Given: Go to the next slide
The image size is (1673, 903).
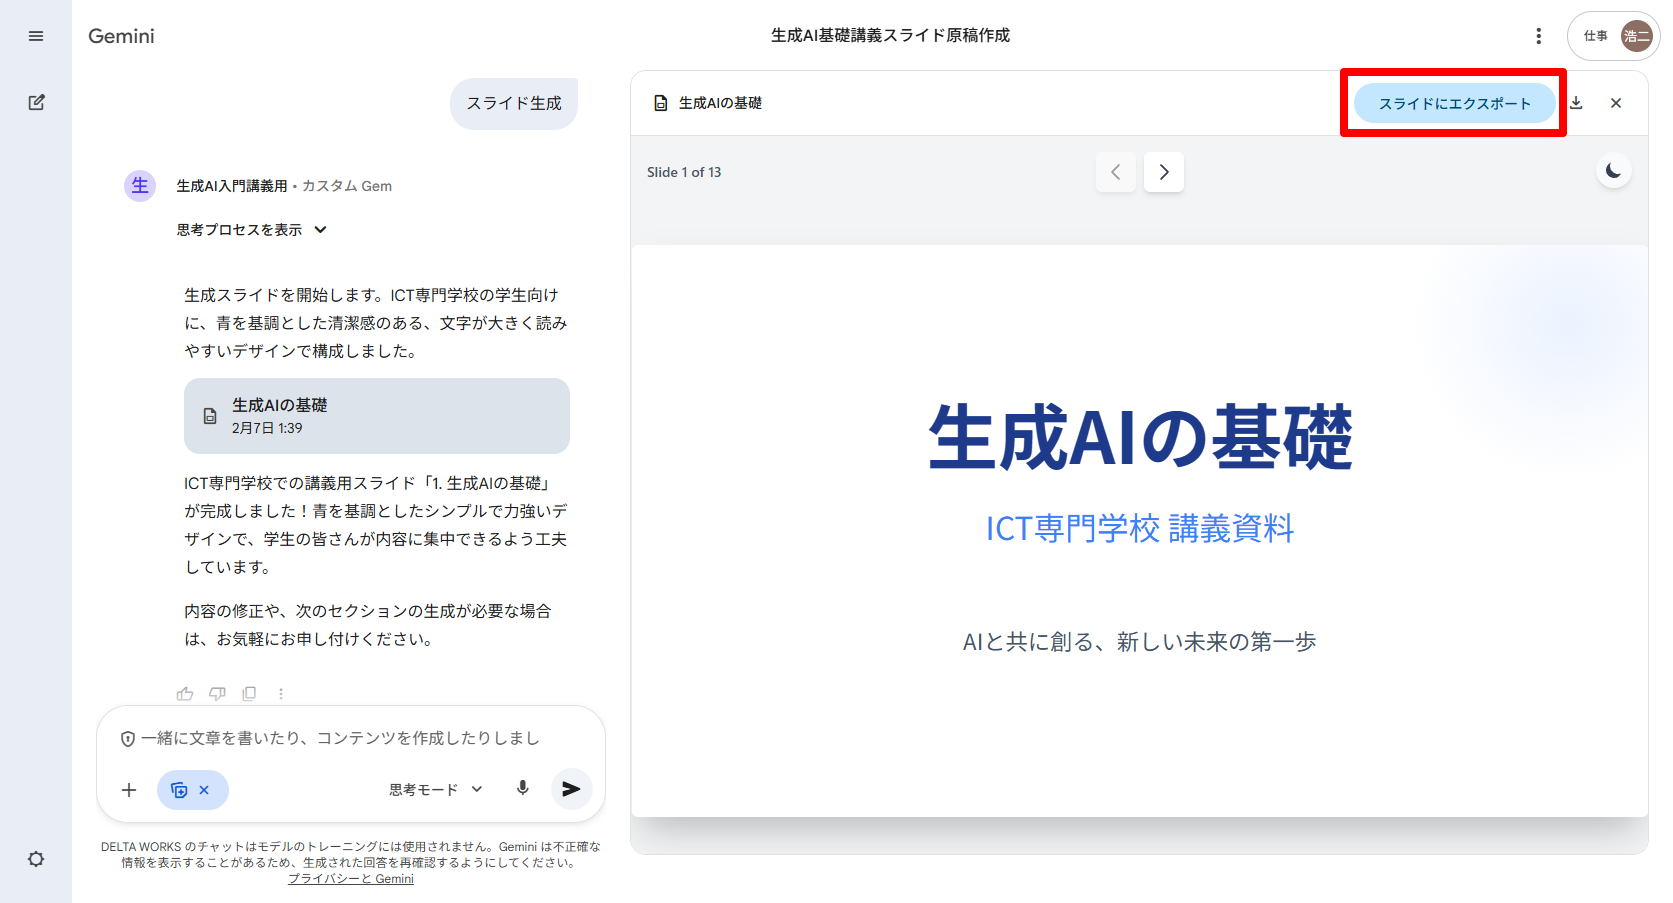Looking at the screenshot, I should [1163, 172].
